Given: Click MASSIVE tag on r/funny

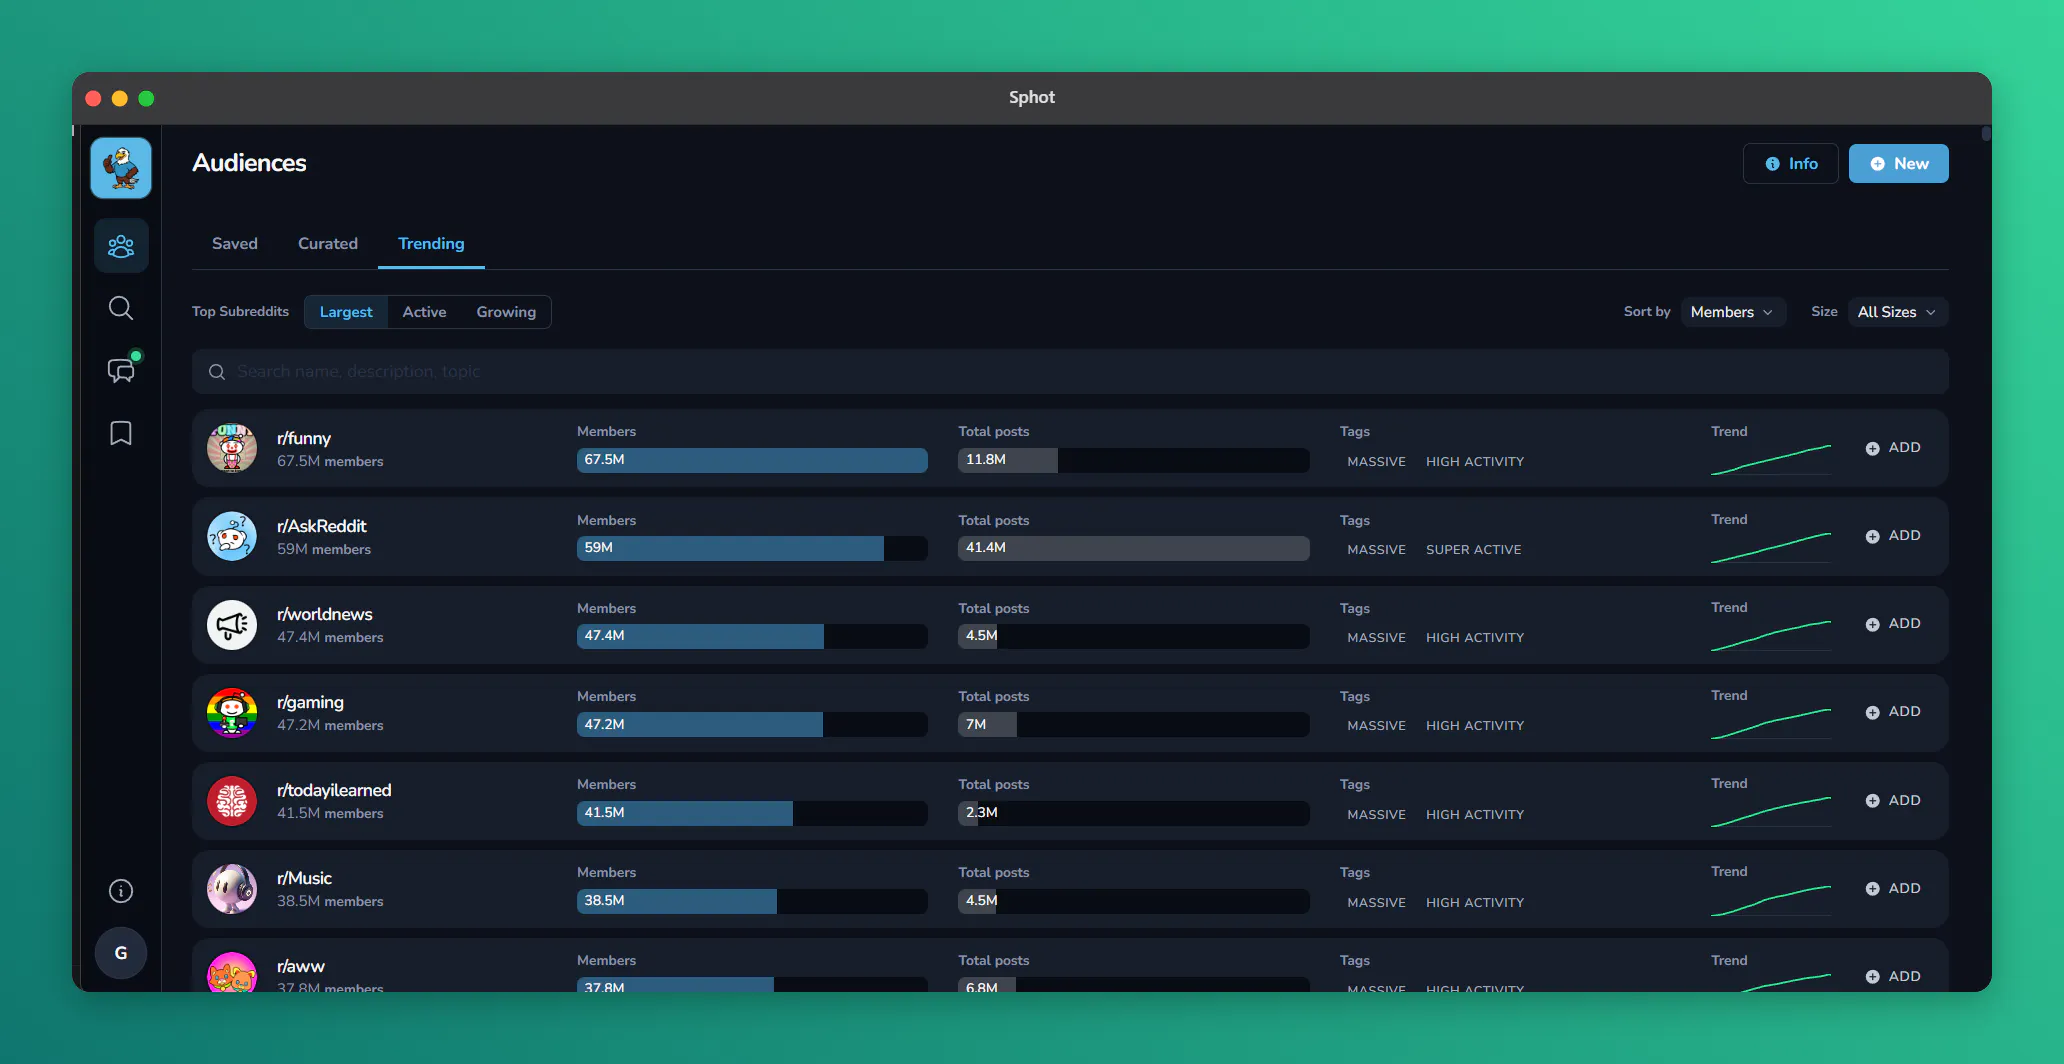Looking at the screenshot, I should [1376, 462].
